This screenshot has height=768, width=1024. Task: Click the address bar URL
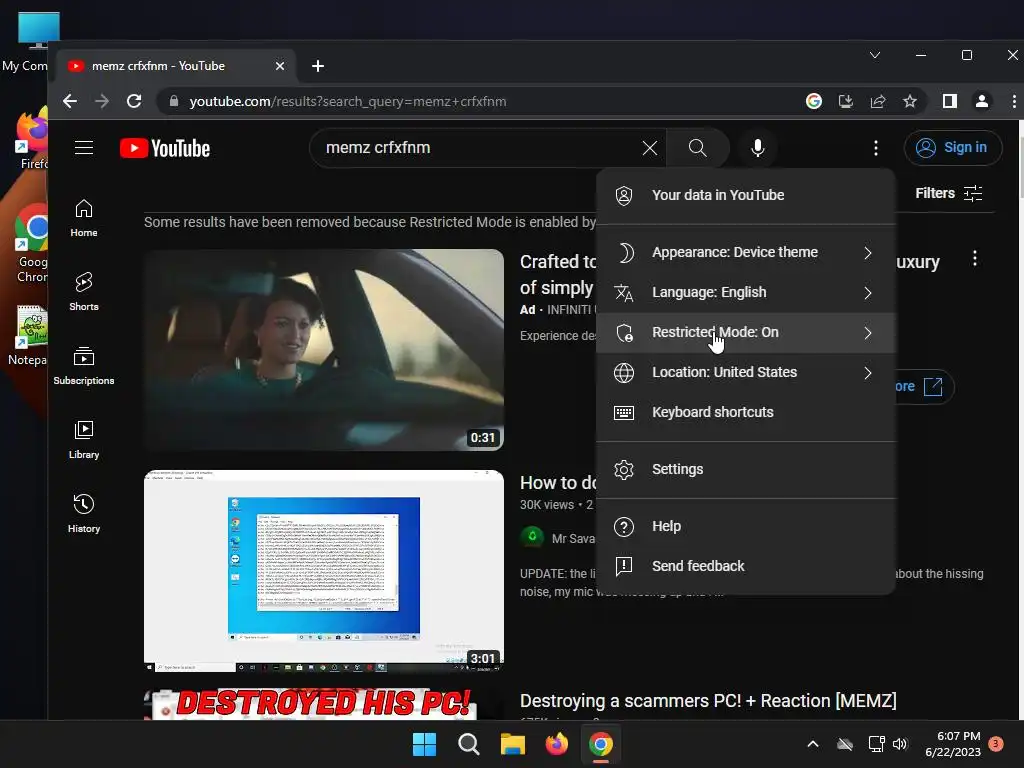[x=348, y=101]
